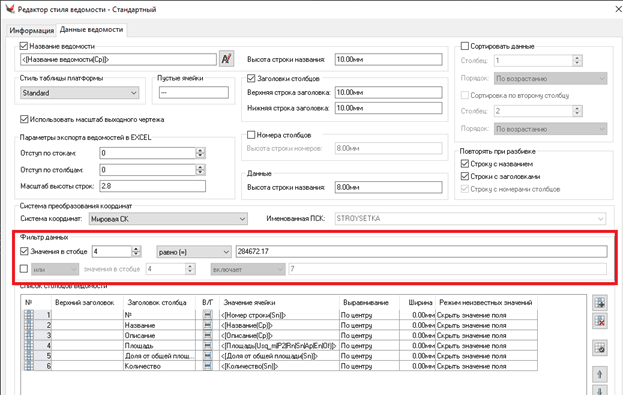Click Отступ по строкам spinner arrows
This screenshot has height=395, width=623.
click(200, 153)
